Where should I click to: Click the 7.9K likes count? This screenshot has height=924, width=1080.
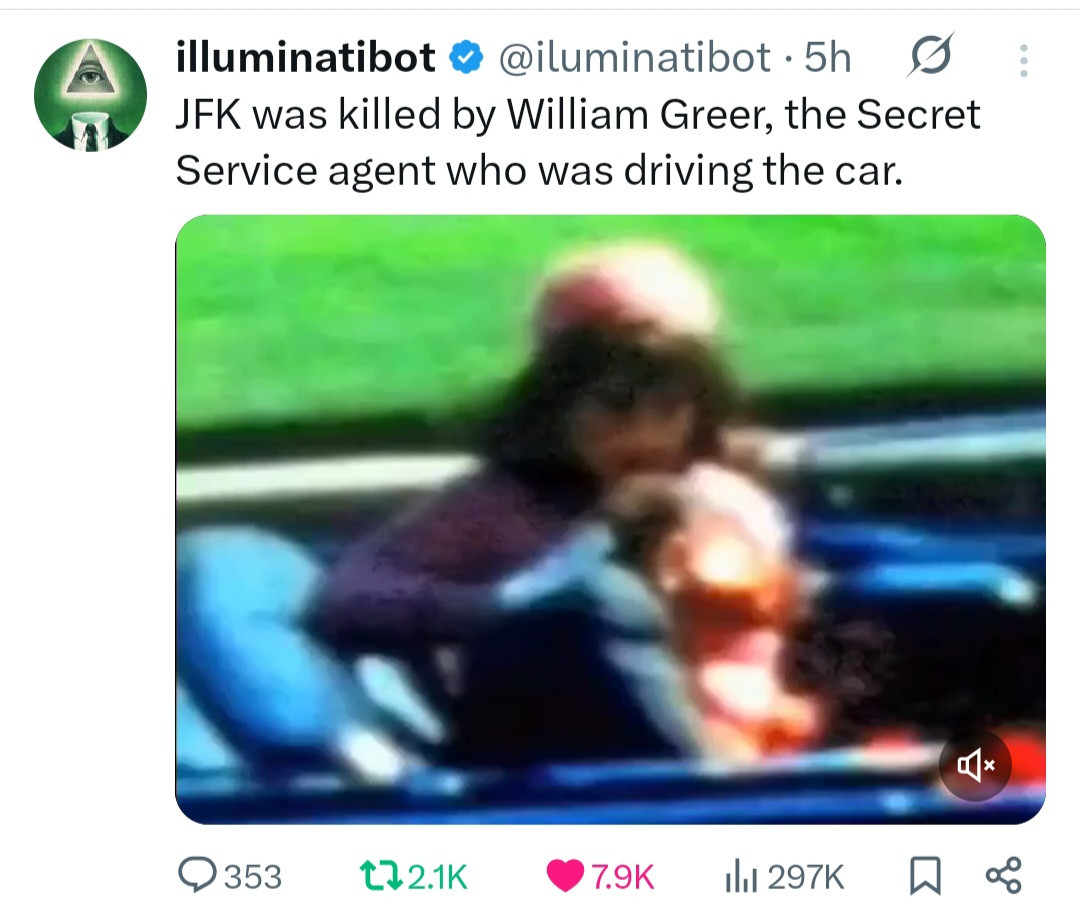[623, 877]
